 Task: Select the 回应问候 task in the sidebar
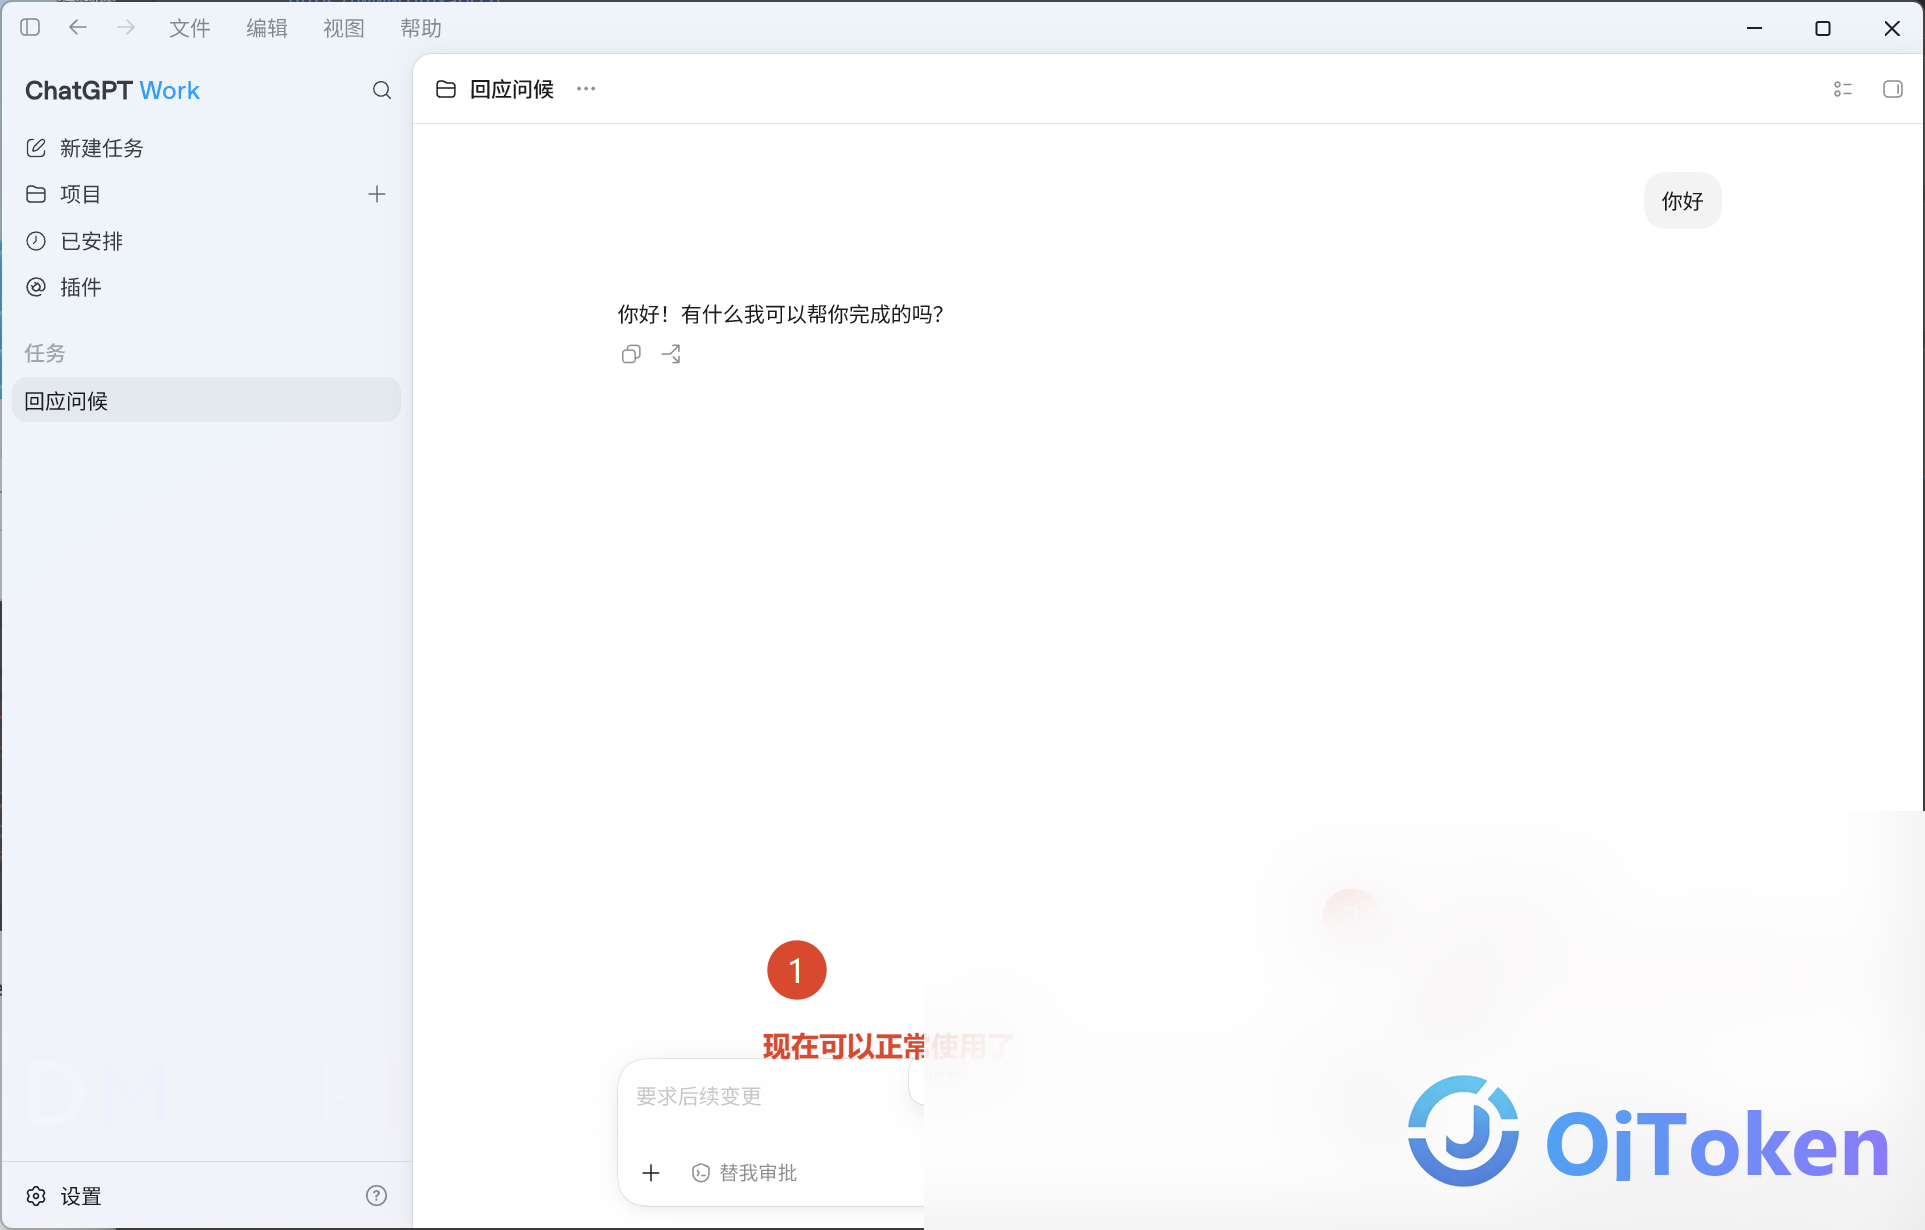pos(206,400)
